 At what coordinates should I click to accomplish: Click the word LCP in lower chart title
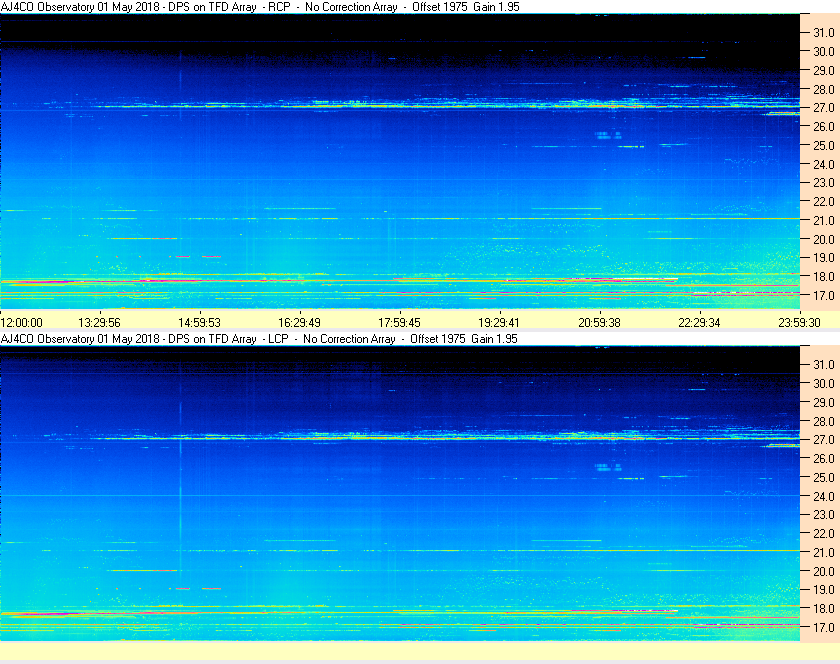pyautogui.click(x=278, y=339)
